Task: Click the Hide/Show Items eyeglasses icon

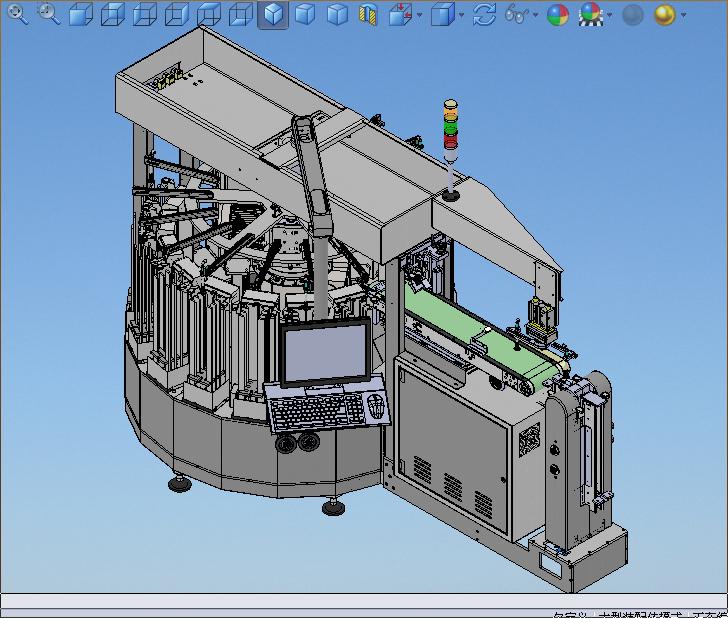Action: [x=516, y=14]
